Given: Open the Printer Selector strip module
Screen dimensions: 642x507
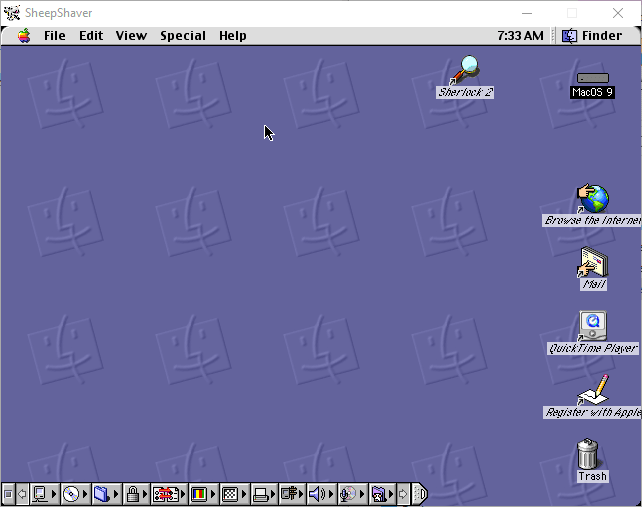Looking at the screenshot, I should click(264, 494).
